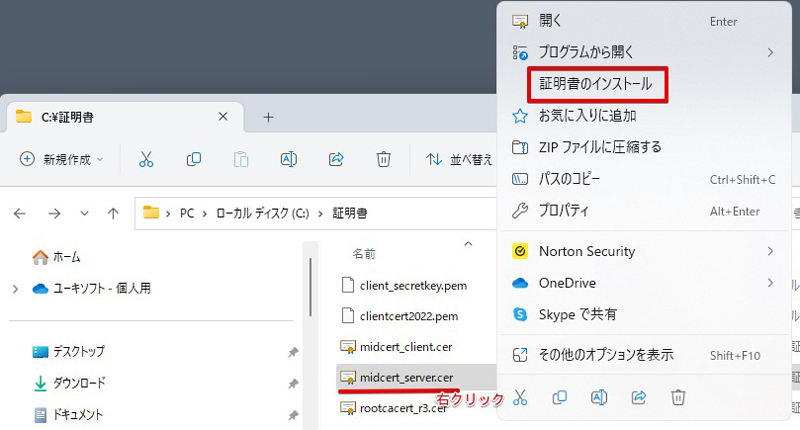Choose パスのコピー menu entry
The image size is (800, 430).
coord(569,179)
